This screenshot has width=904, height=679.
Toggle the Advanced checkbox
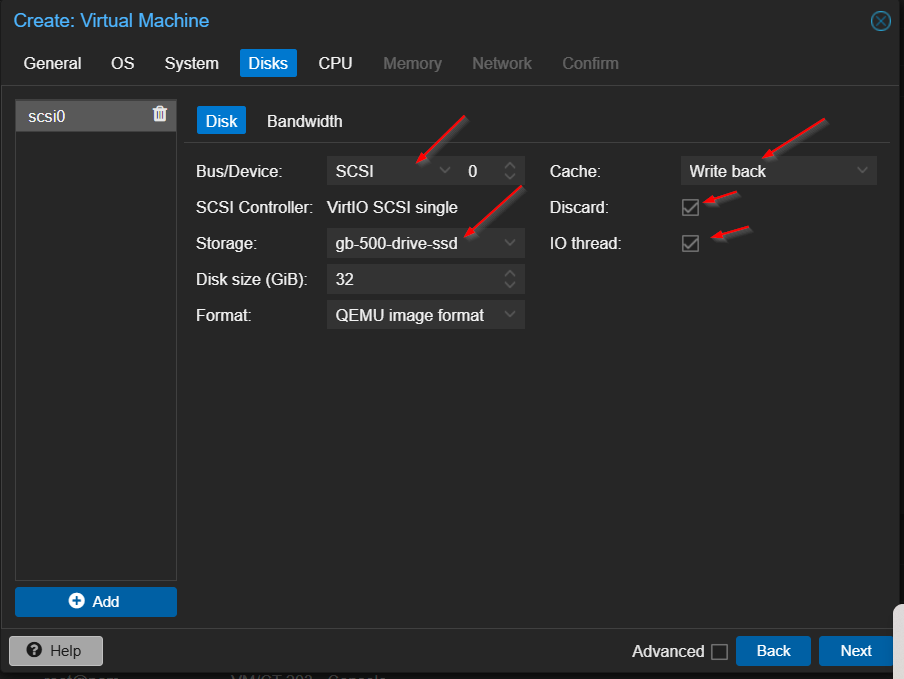tap(717, 651)
